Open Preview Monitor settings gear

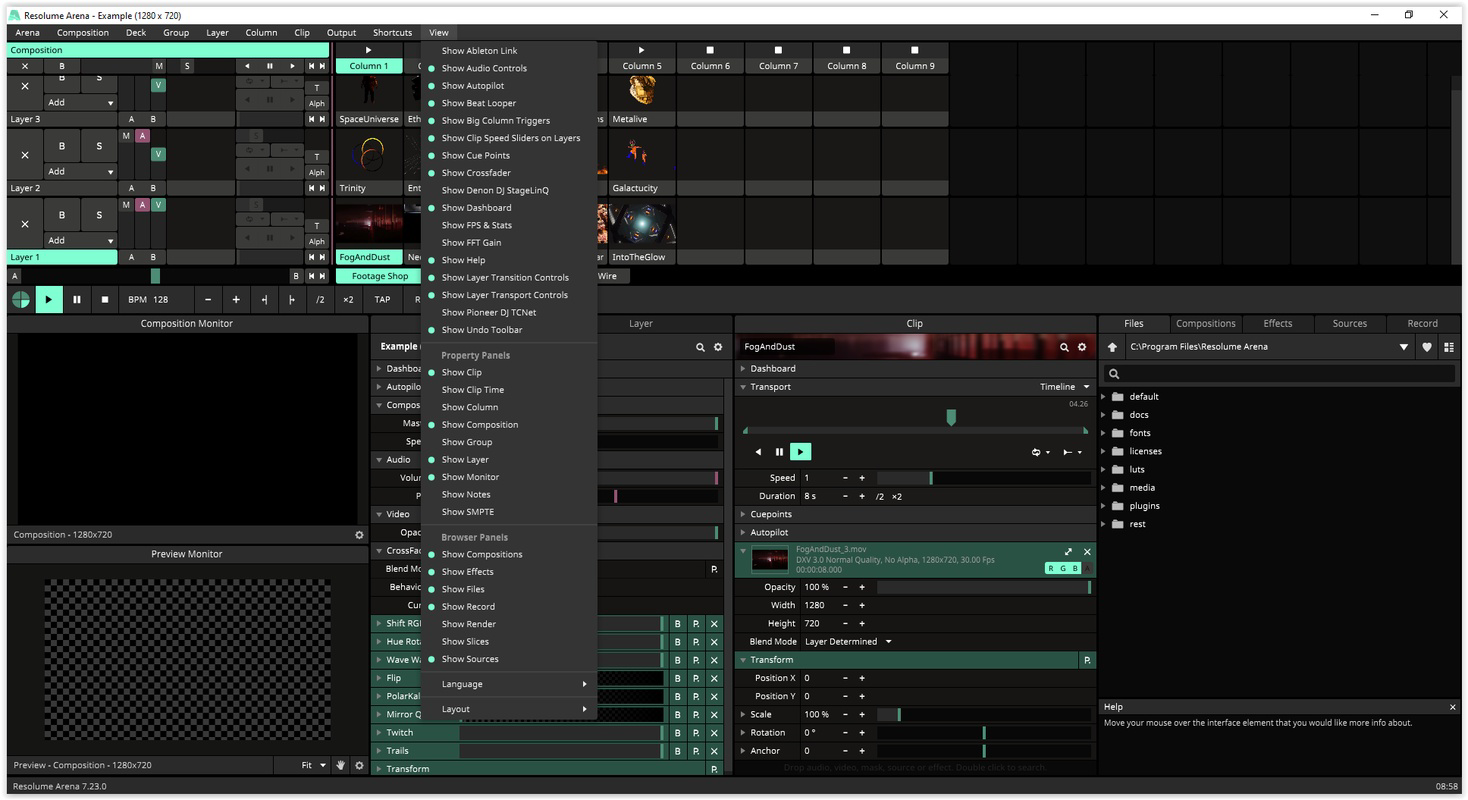tap(359, 765)
